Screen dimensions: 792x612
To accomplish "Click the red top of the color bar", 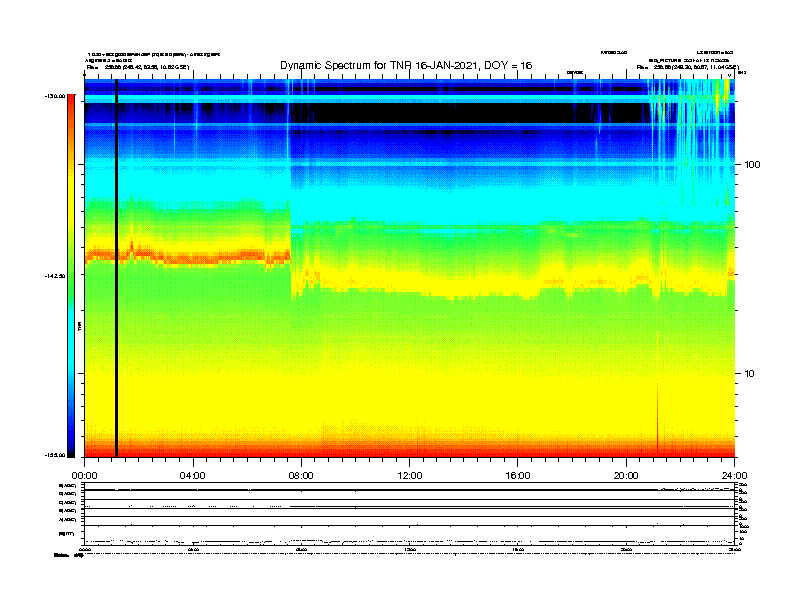I will (71, 101).
